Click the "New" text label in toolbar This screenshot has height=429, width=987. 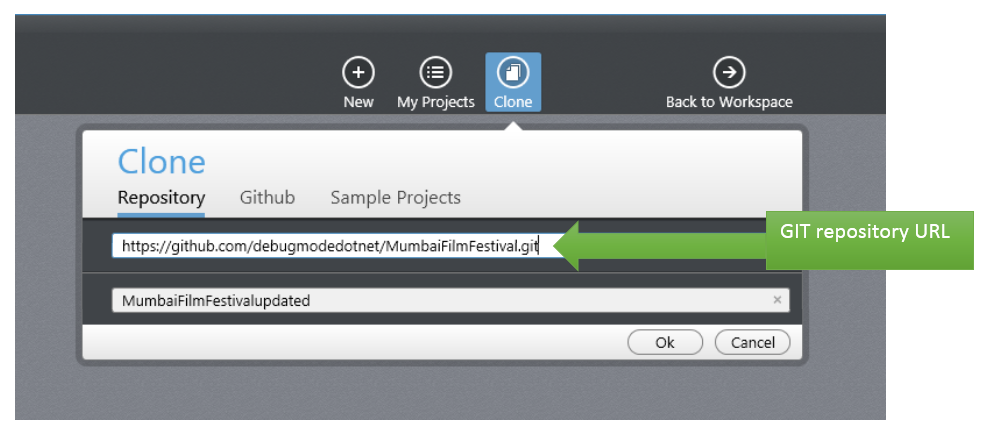(x=358, y=102)
